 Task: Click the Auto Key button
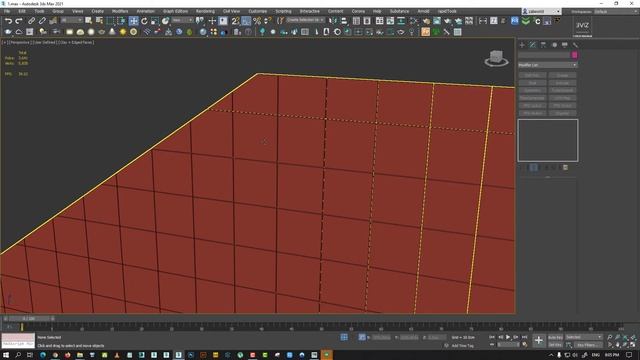point(555,338)
